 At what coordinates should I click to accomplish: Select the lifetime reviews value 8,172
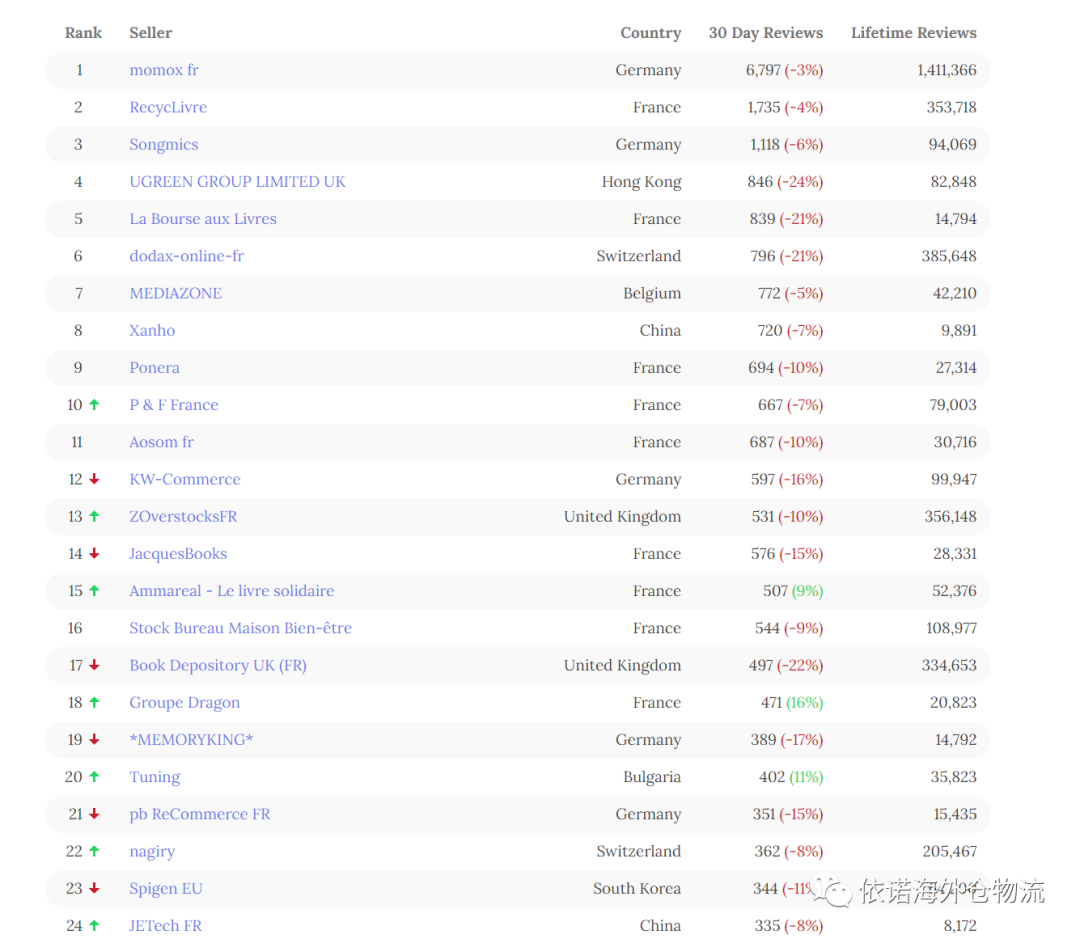tap(960, 926)
